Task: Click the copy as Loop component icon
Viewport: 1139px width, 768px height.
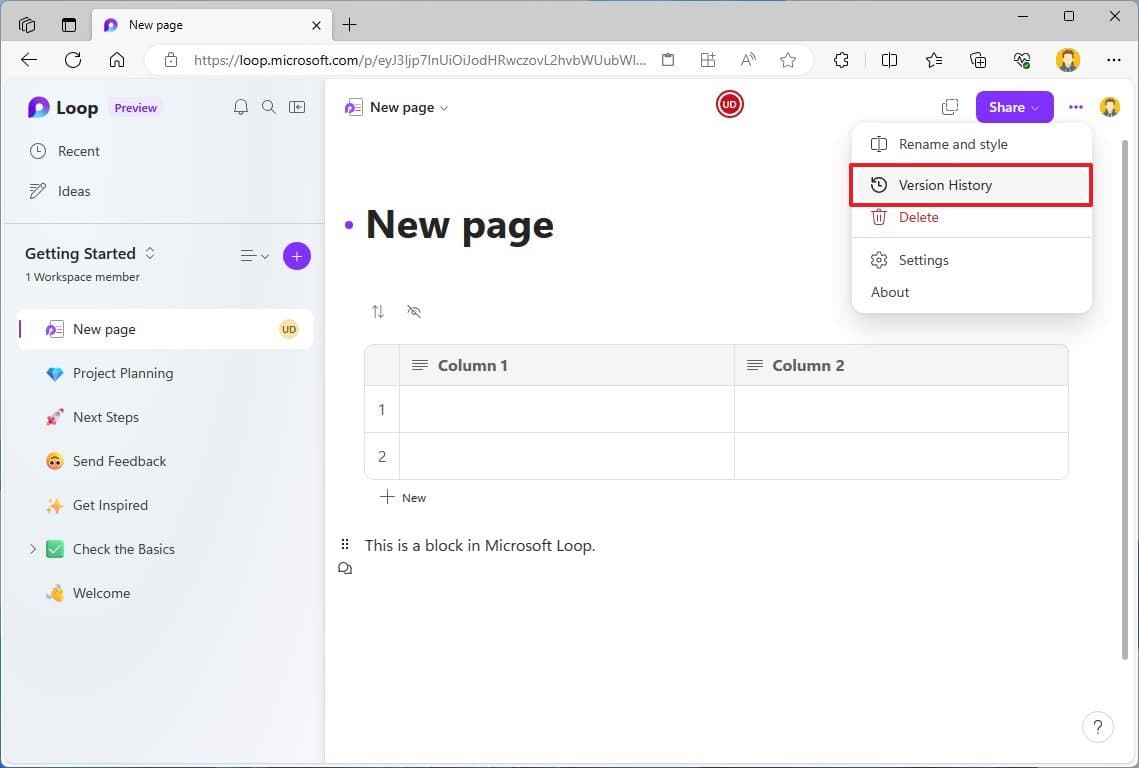Action: (950, 107)
